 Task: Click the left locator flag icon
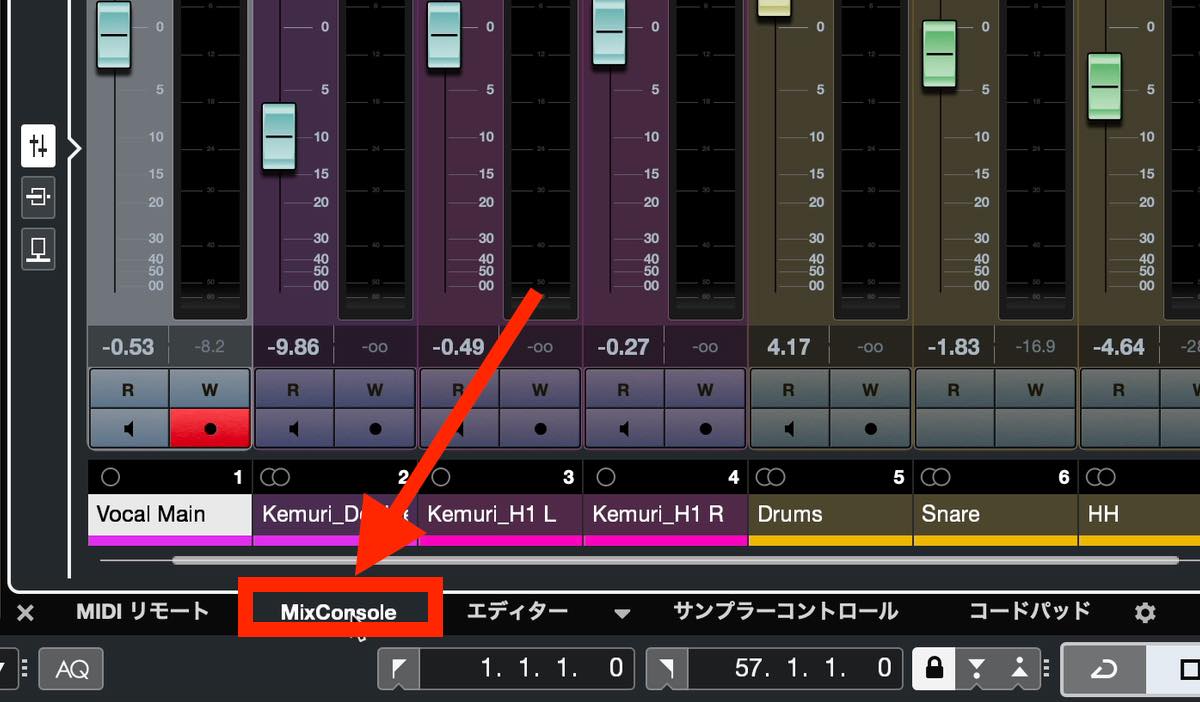click(x=399, y=668)
